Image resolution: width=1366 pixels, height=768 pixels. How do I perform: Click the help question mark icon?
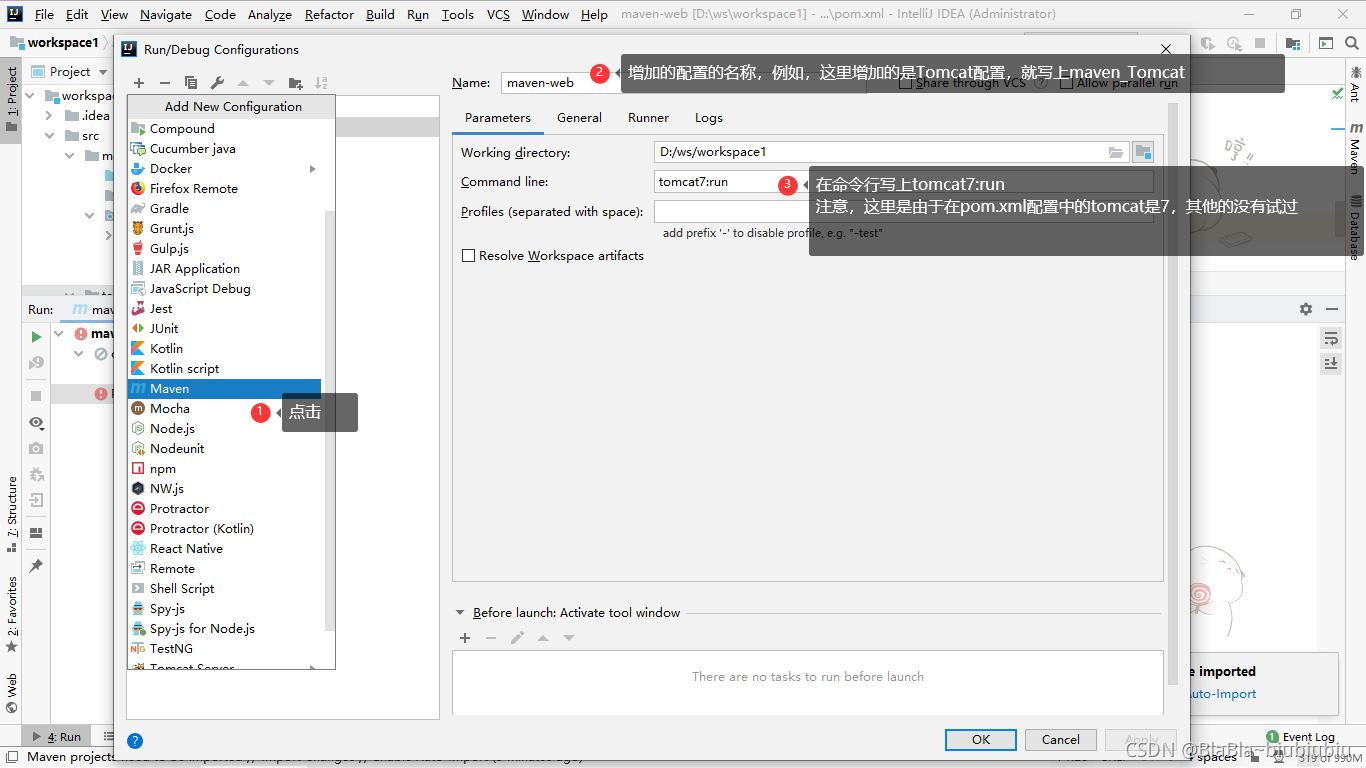click(x=135, y=741)
